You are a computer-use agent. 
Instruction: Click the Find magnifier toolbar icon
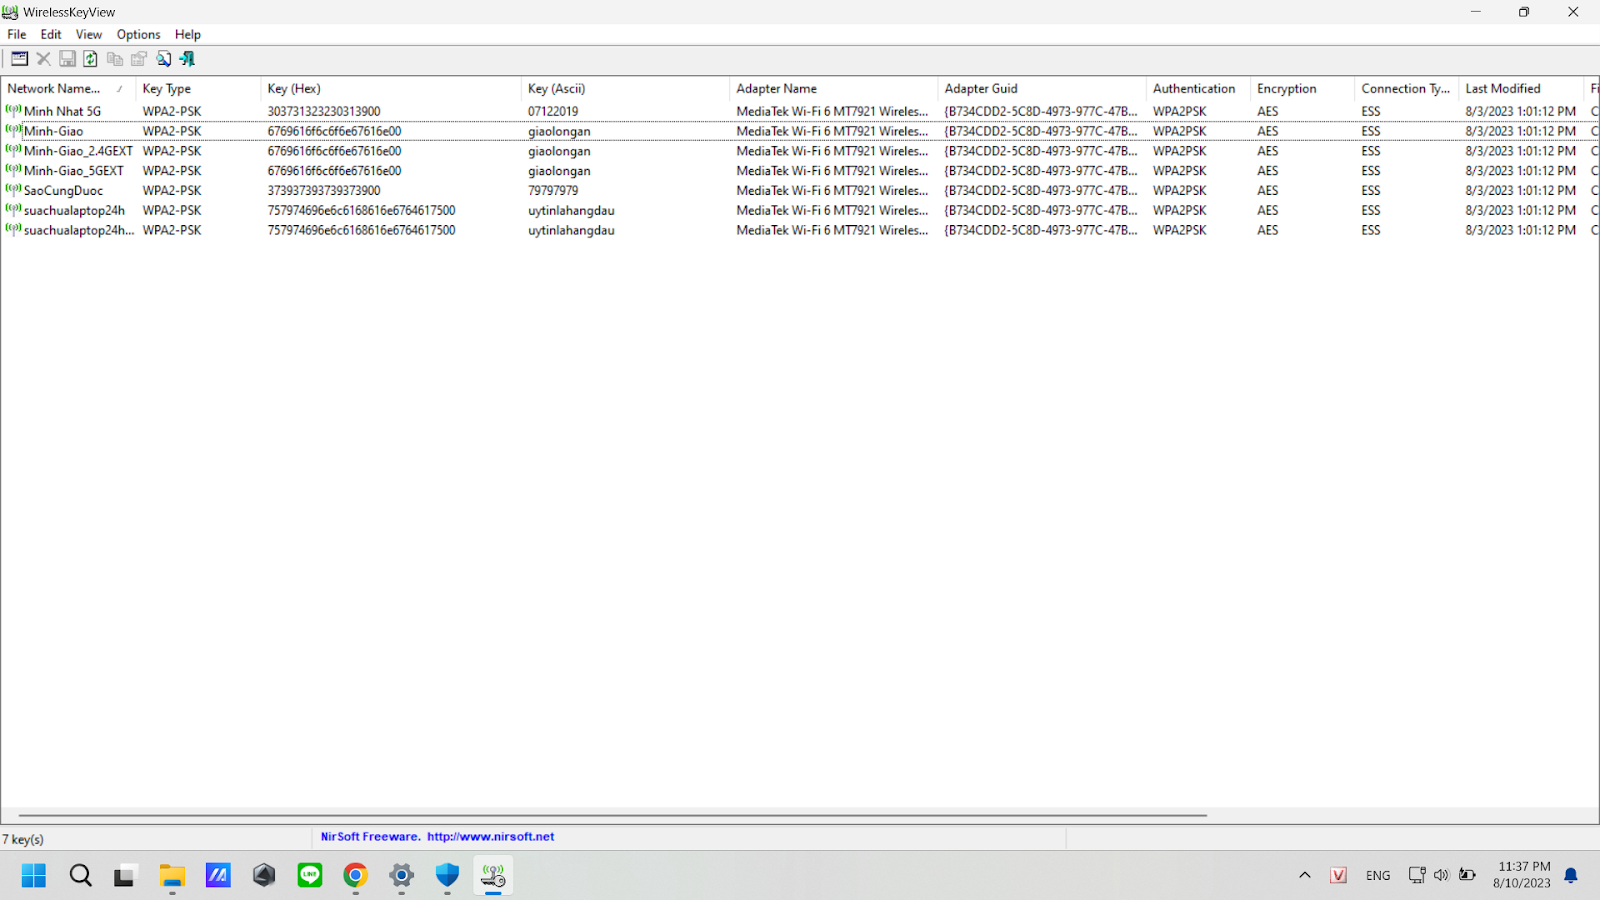tap(163, 59)
